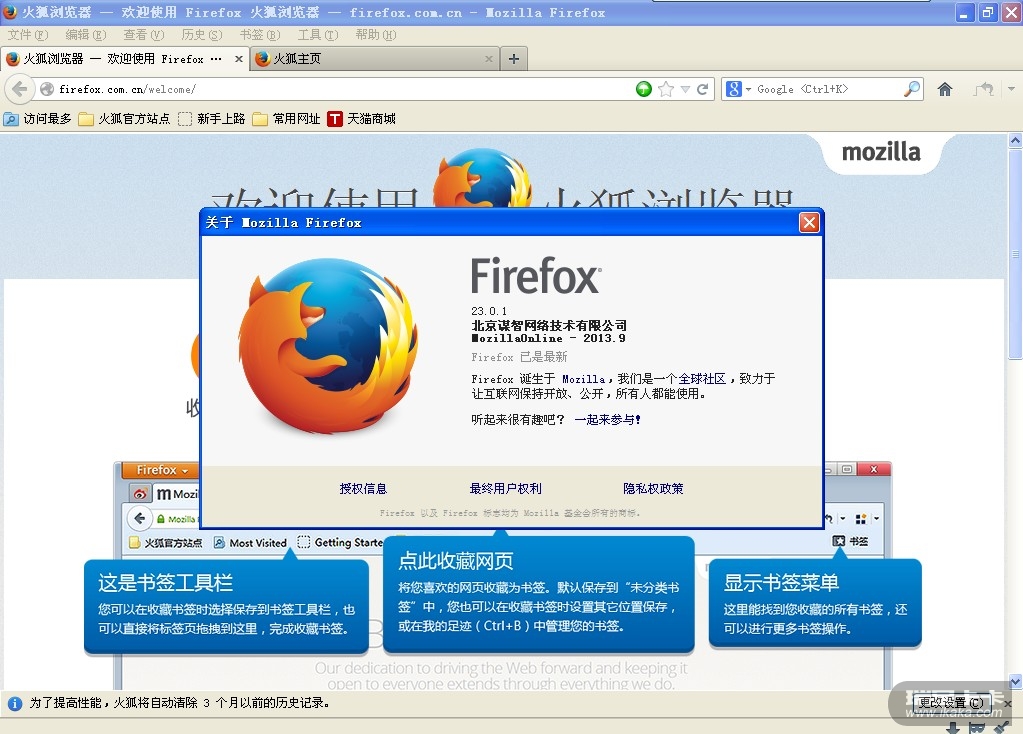This screenshot has height=734, width=1023.
Task: Open the 书签 menu
Action: coord(260,35)
